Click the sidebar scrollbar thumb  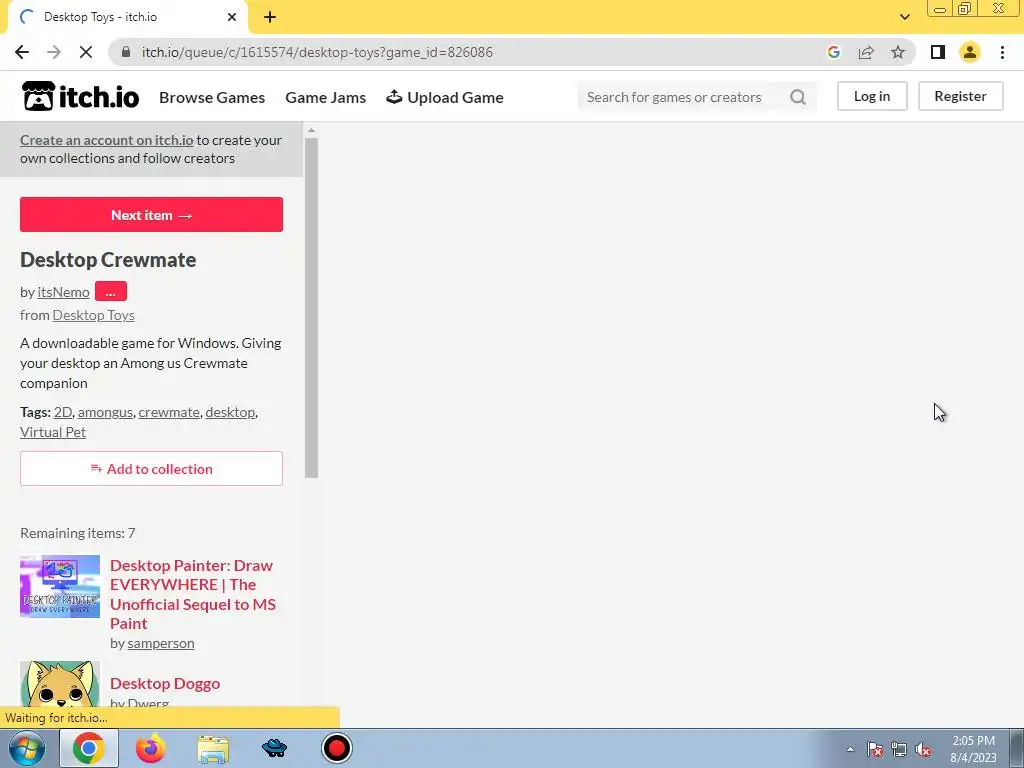point(312,307)
